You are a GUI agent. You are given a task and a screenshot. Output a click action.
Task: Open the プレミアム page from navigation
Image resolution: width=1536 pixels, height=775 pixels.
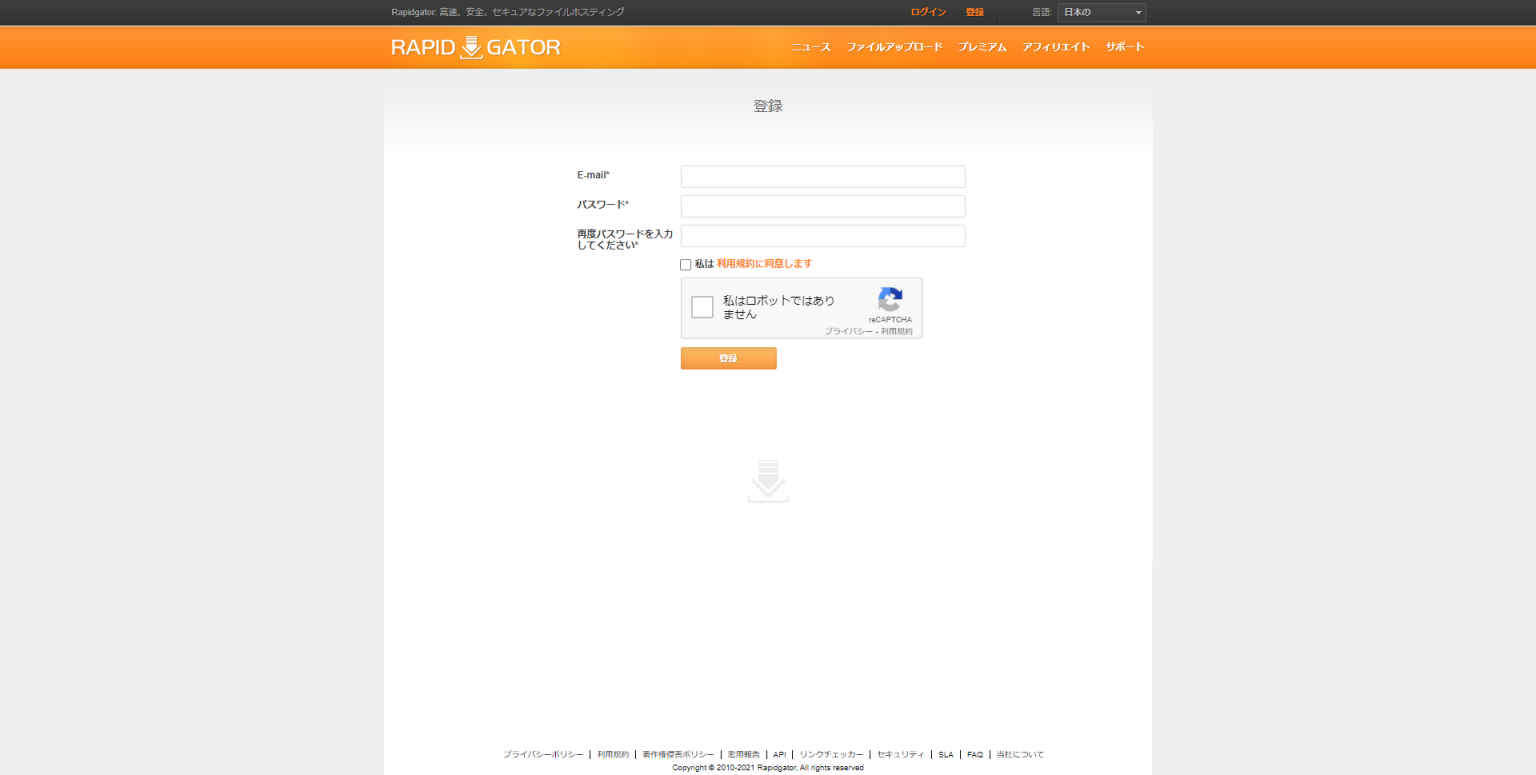click(982, 46)
